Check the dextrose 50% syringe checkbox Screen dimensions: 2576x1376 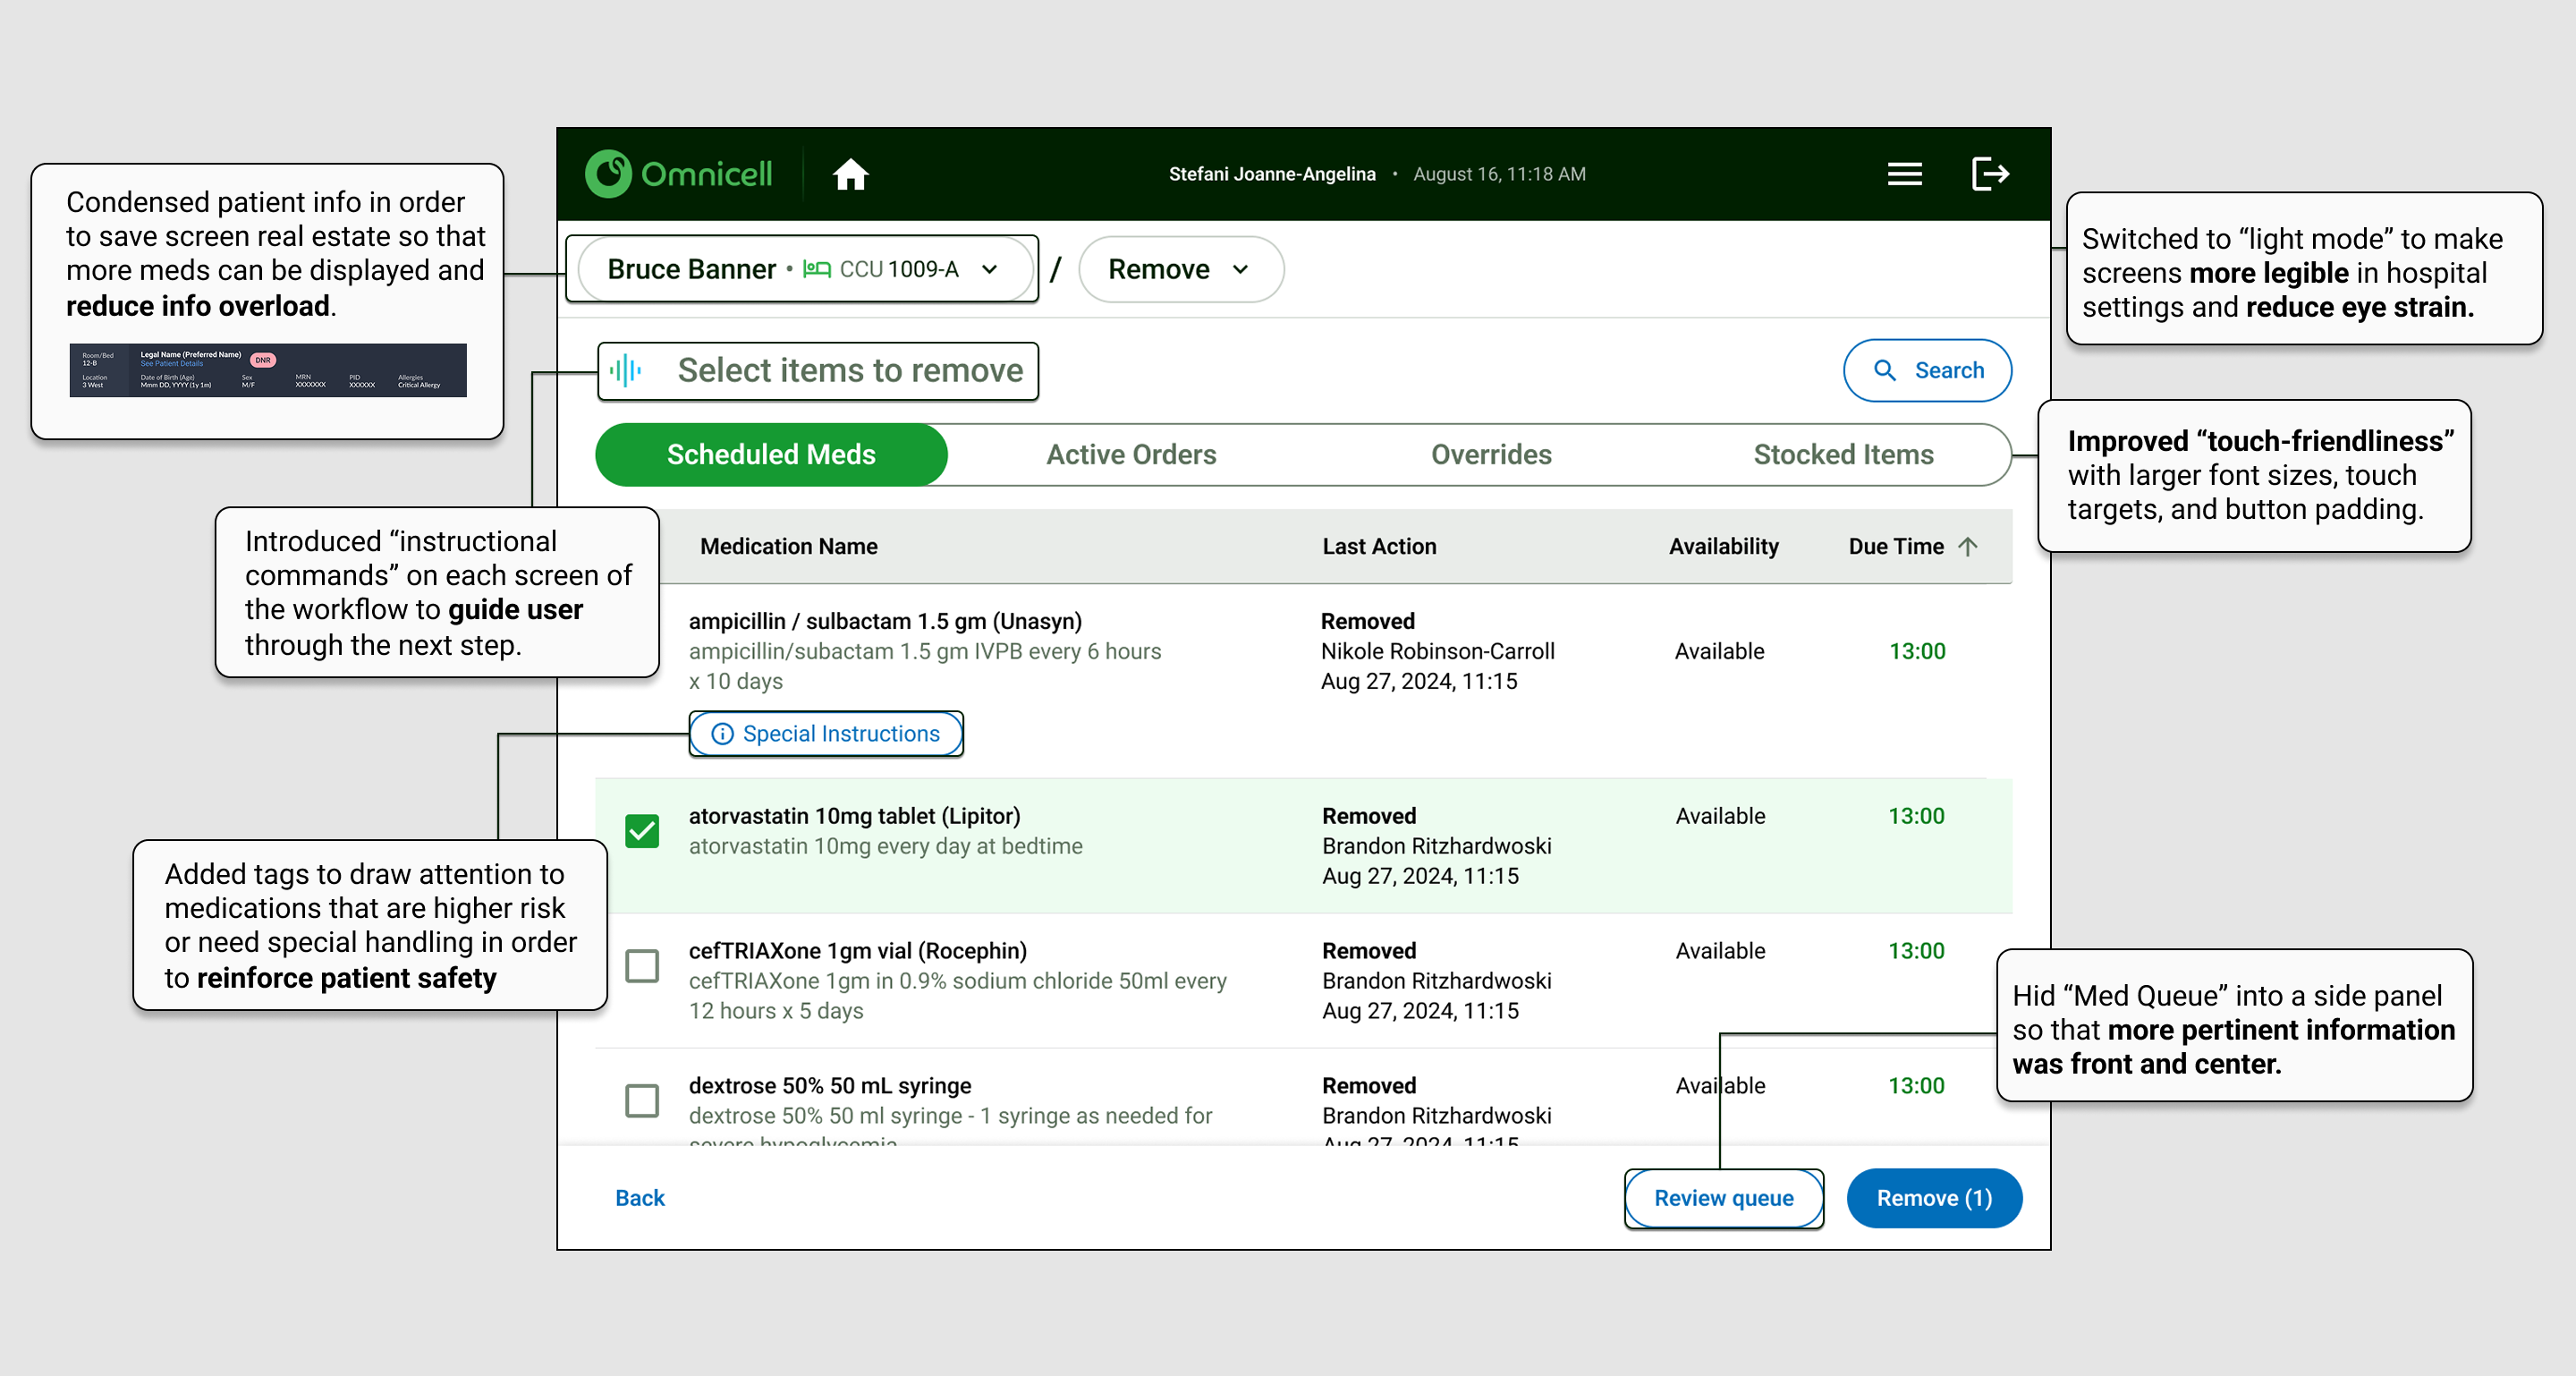[x=642, y=1101]
